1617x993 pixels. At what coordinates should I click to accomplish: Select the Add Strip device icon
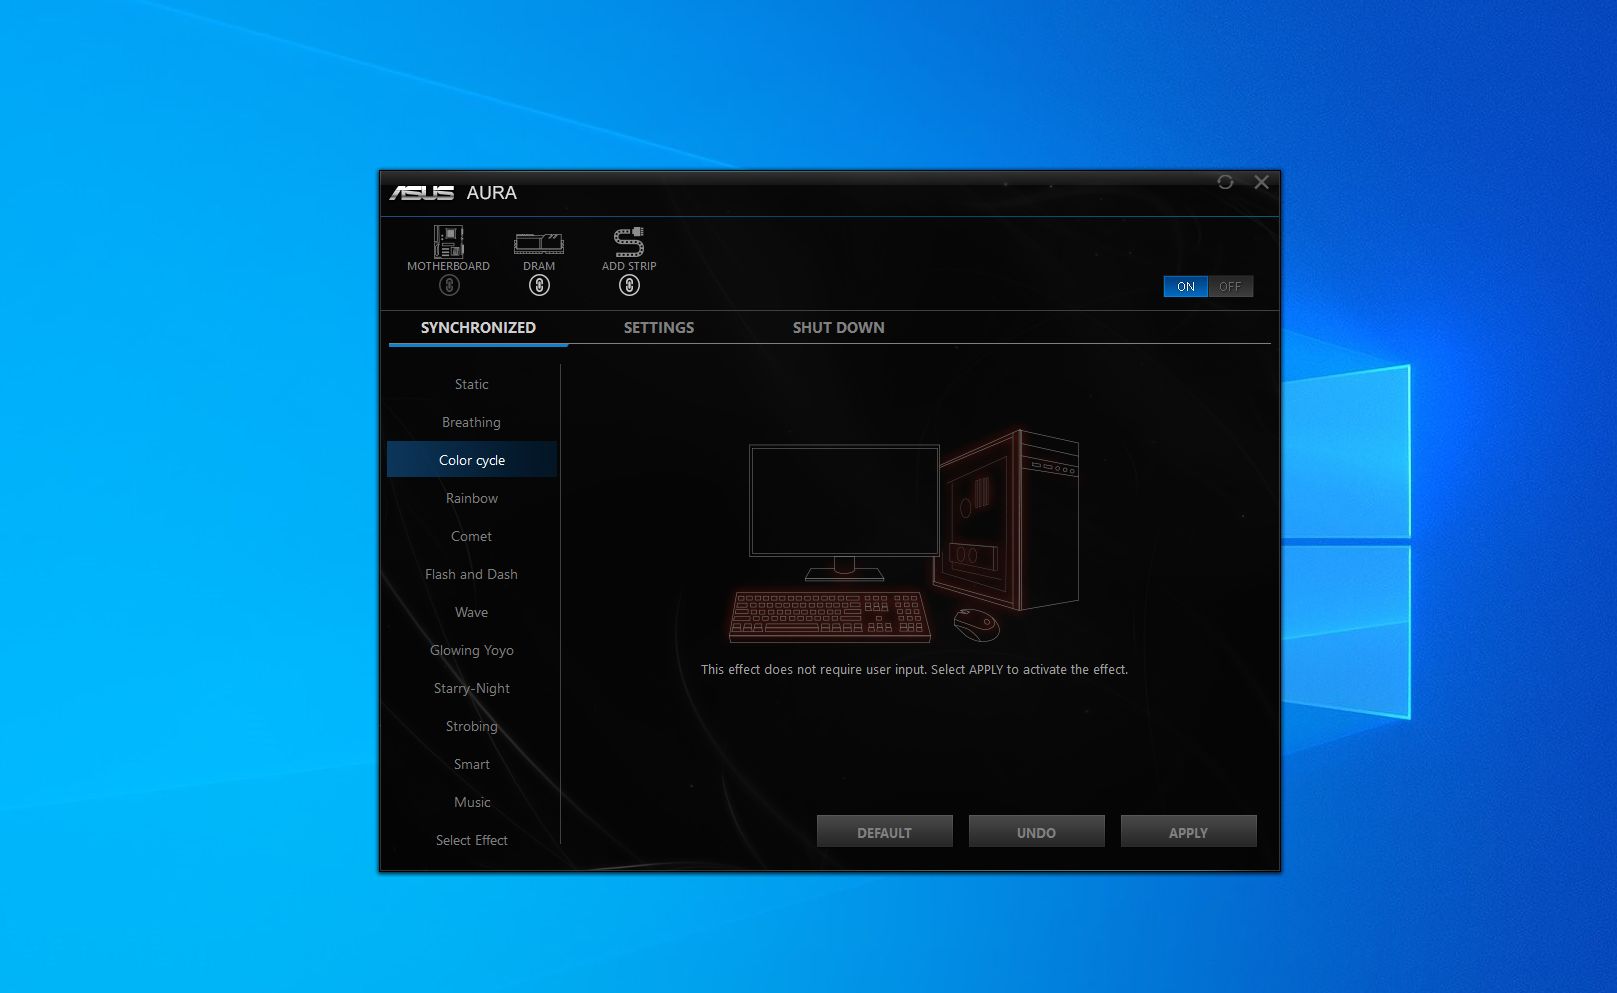pyautogui.click(x=629, y=242)
